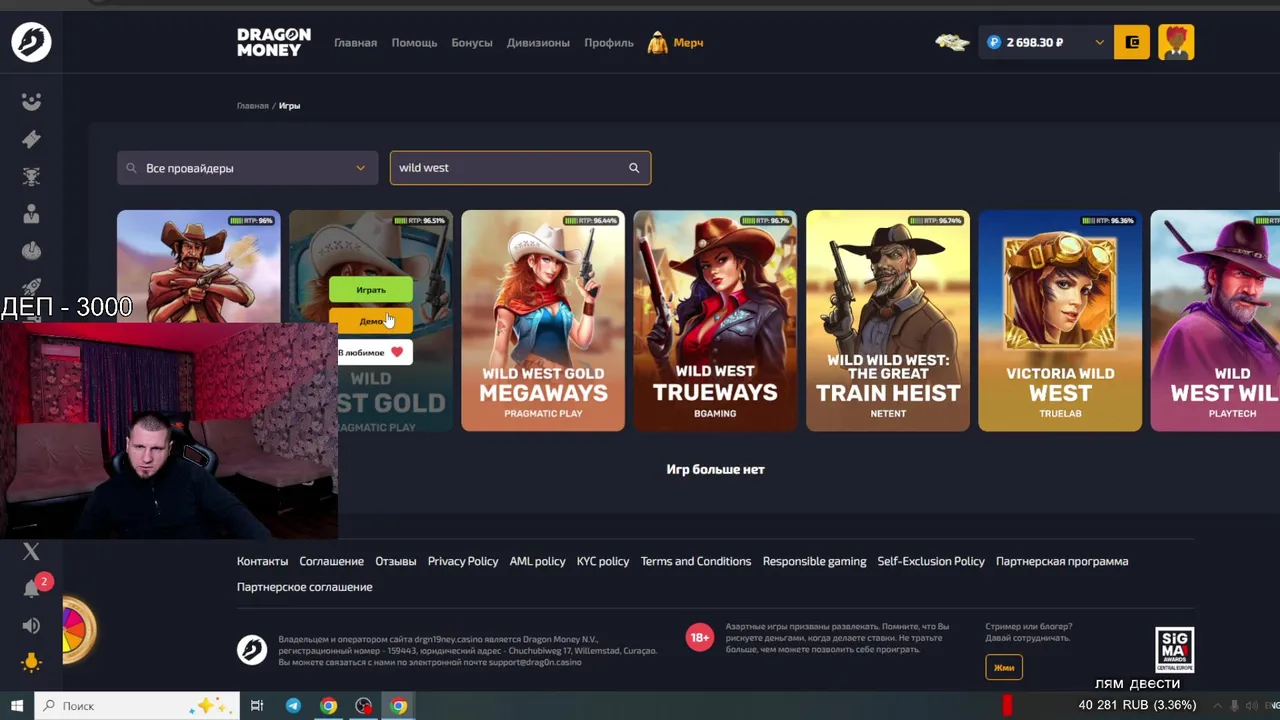Open the X social link in sidebar
1280x720 pixels.
31,551
